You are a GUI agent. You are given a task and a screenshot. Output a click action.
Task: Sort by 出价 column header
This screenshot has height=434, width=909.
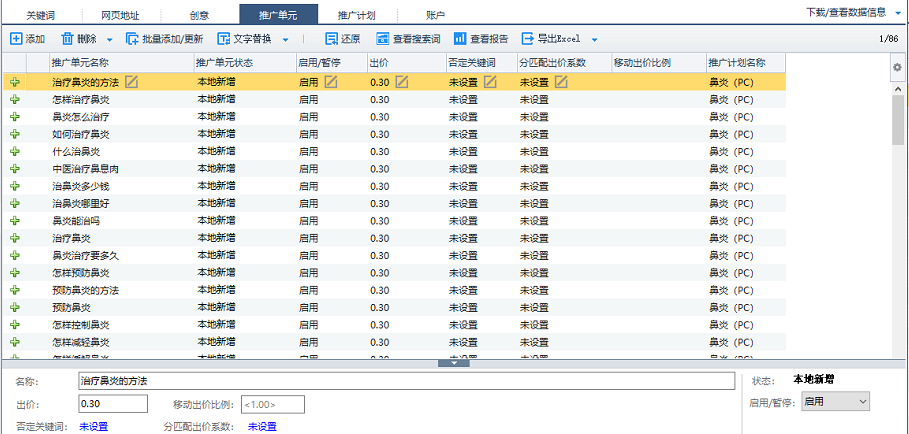click(x=406, y=63)
